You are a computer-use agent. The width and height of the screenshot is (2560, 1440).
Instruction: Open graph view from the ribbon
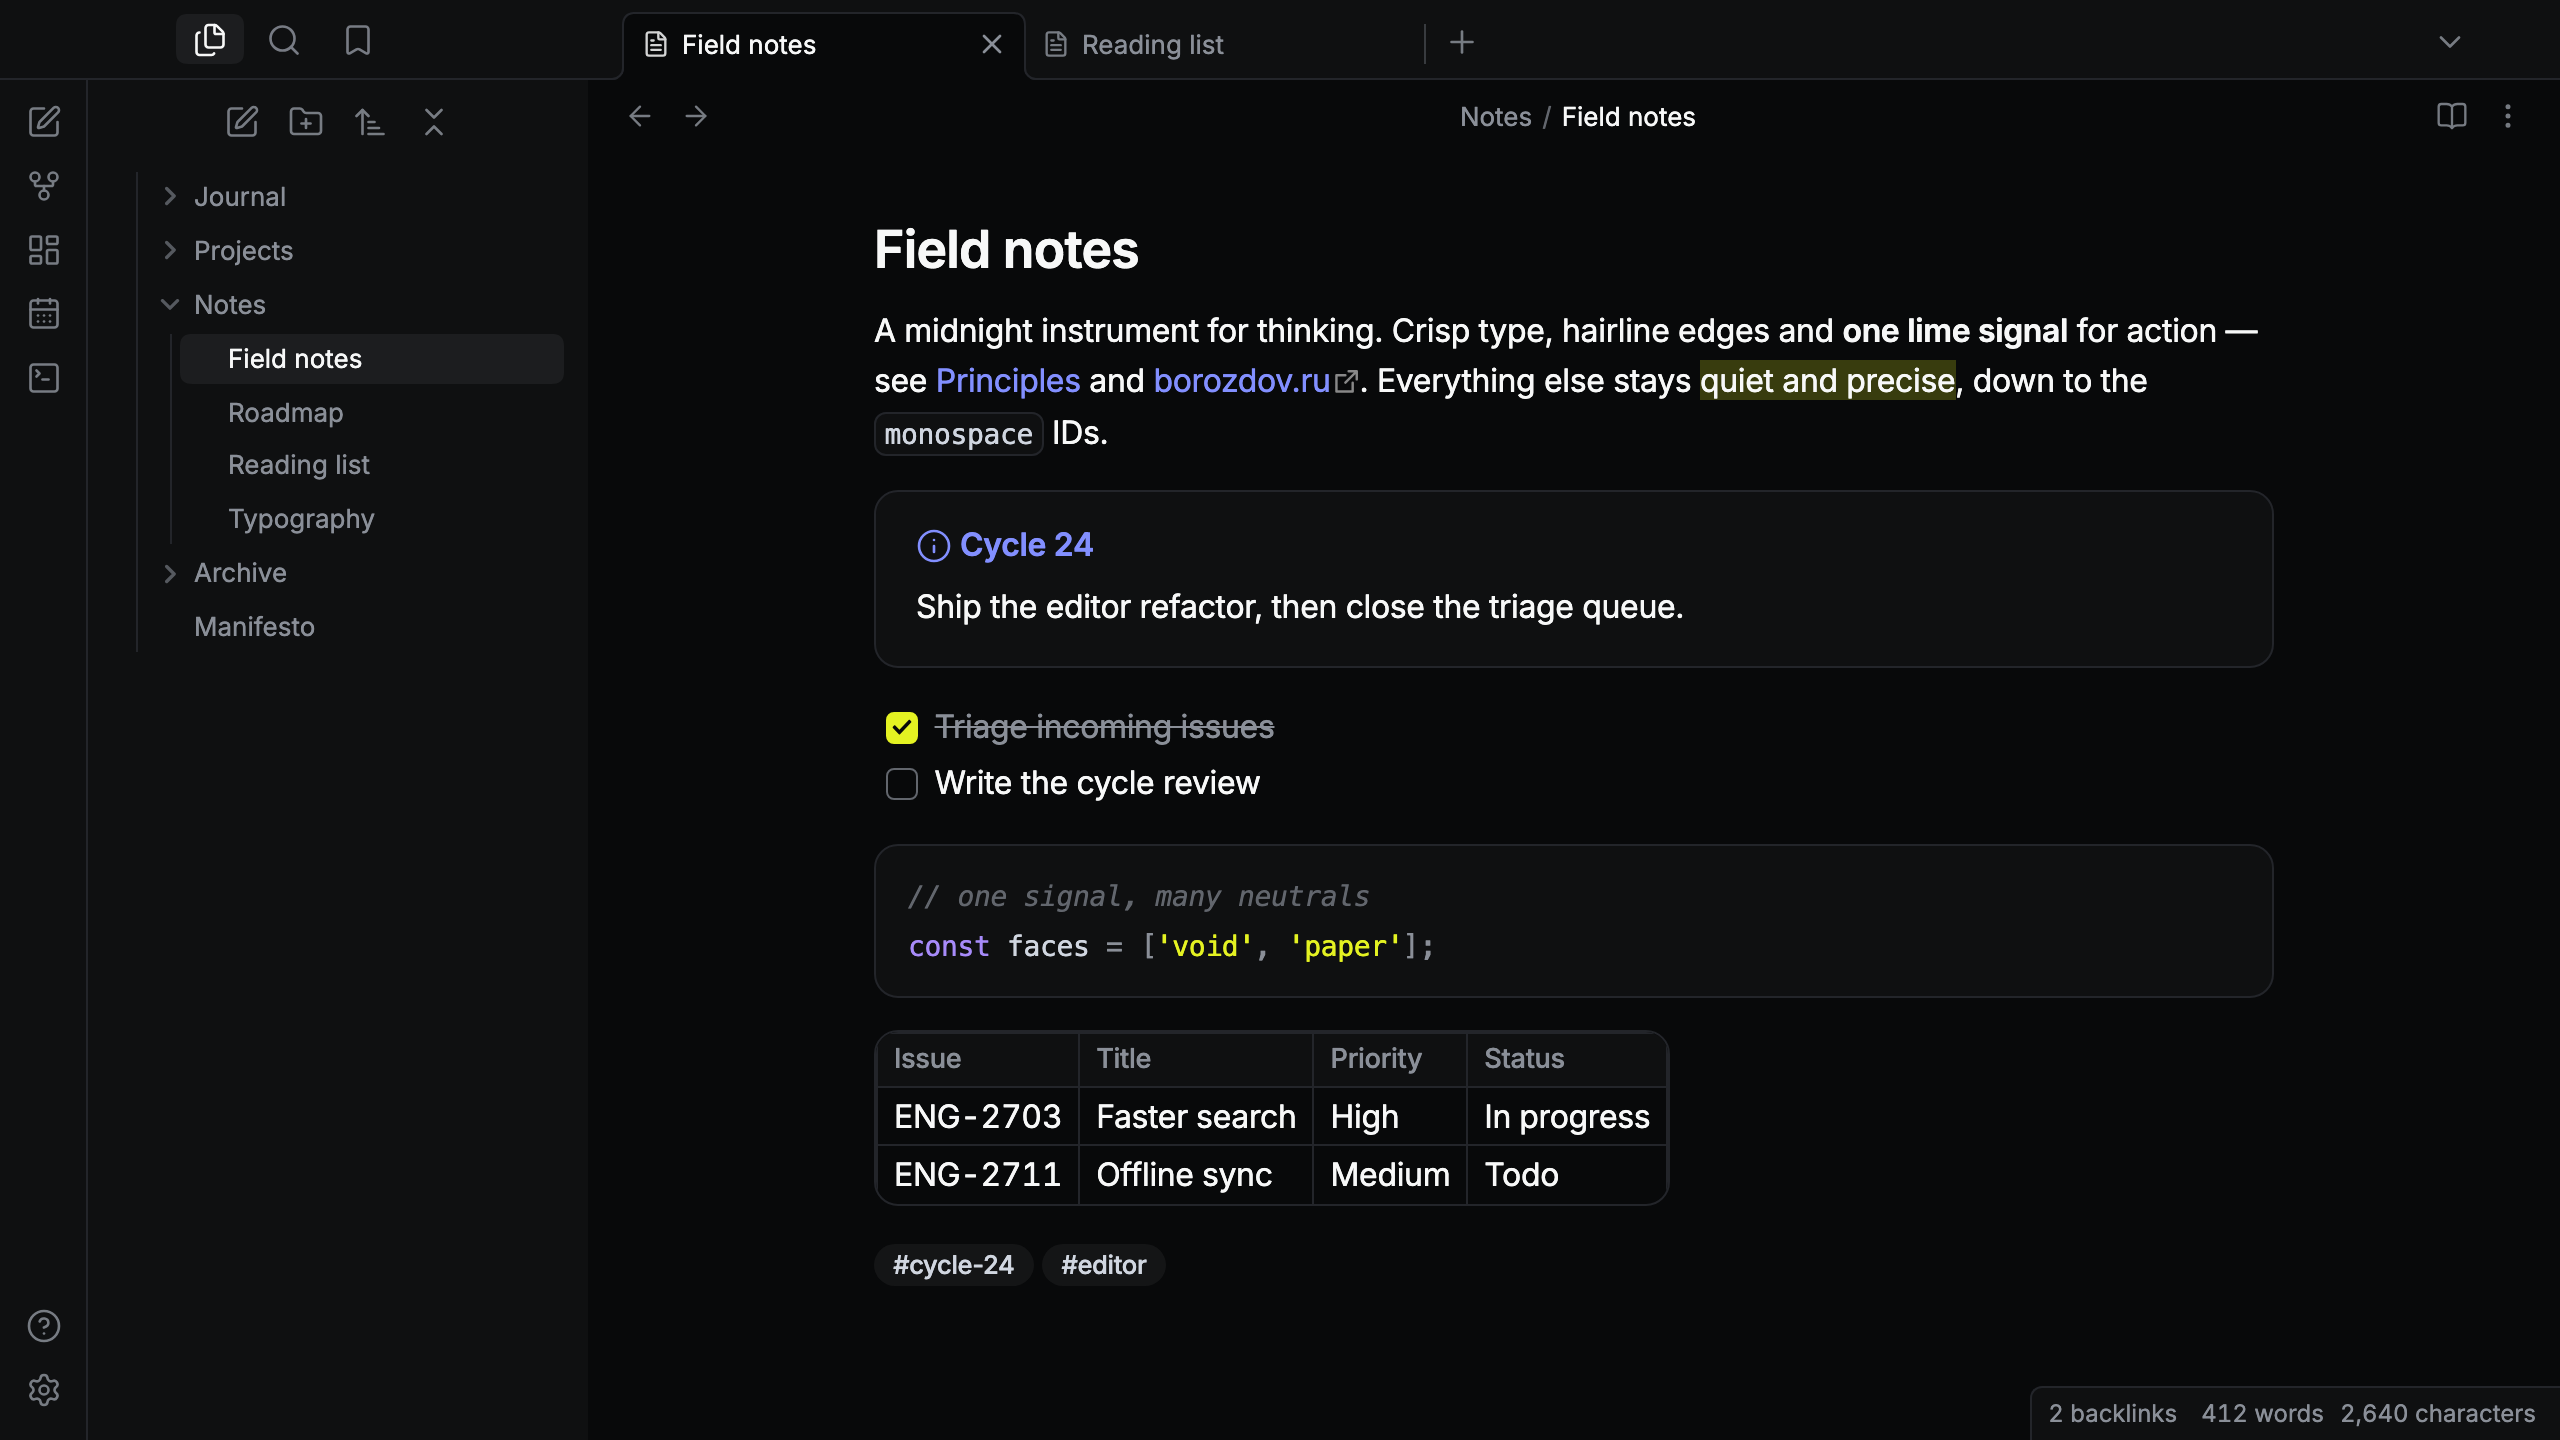point(44,186)
